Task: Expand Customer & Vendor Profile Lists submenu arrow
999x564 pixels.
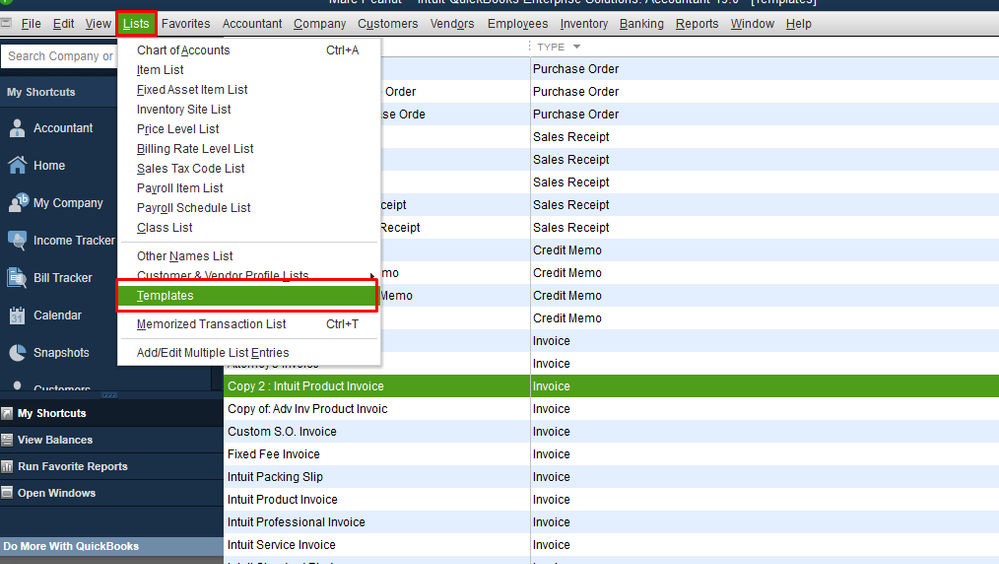Action: coord(372,276)
